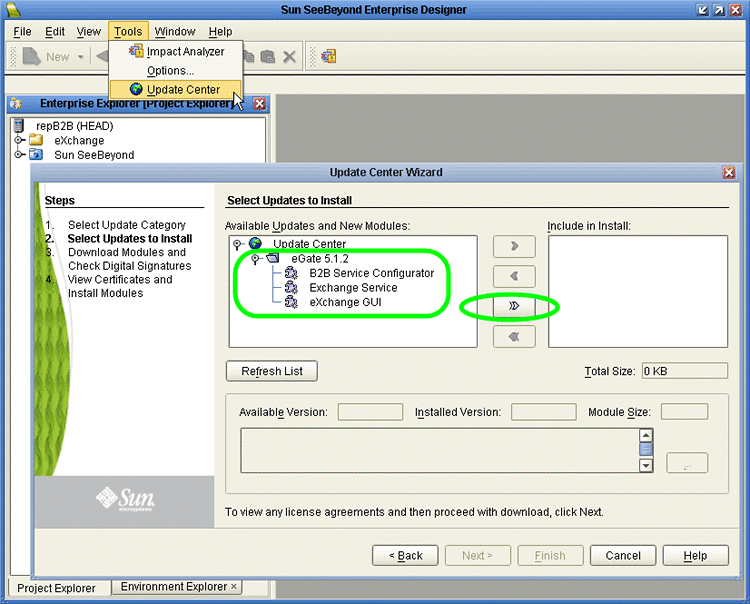Close the Tools menu

pyautogui.click(x=128, y=32)
